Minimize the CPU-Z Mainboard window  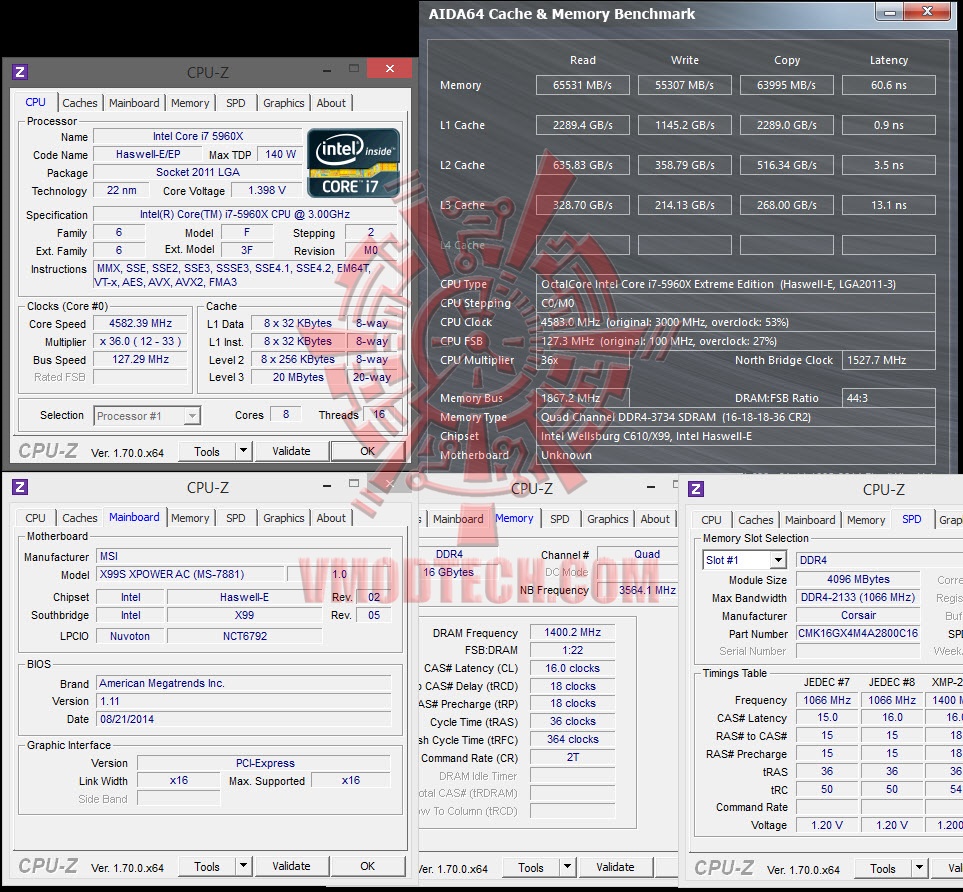pyautogui.click(x=327, y=485)
